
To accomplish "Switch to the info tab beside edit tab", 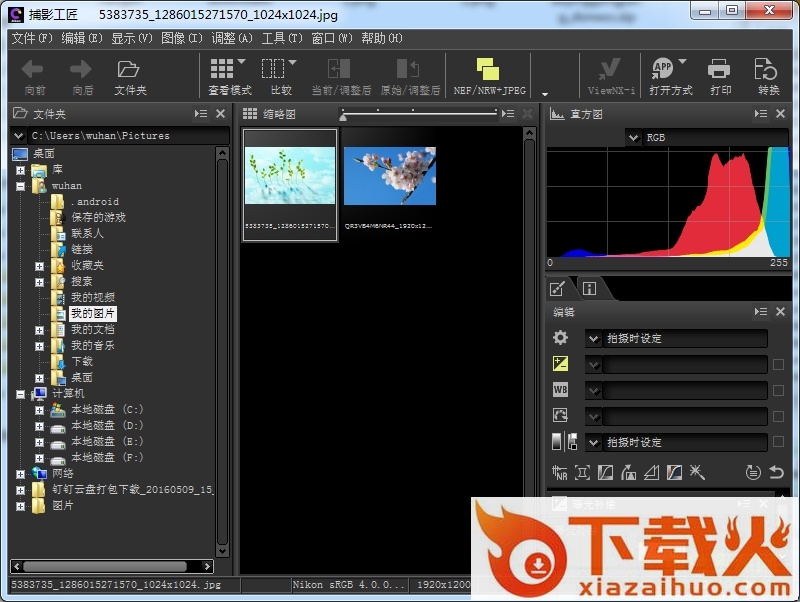I will [x=589, y=289].
